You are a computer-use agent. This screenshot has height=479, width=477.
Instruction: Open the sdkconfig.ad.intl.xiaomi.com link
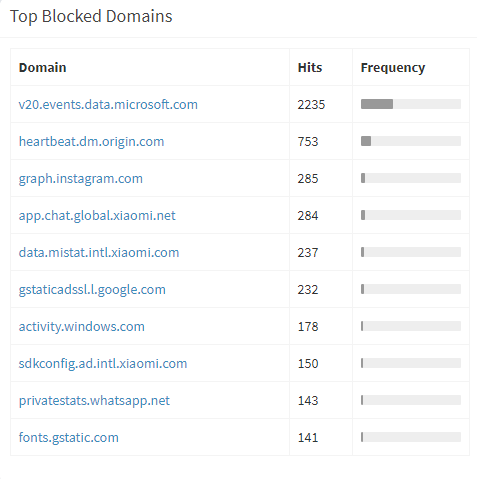point(103,363)
